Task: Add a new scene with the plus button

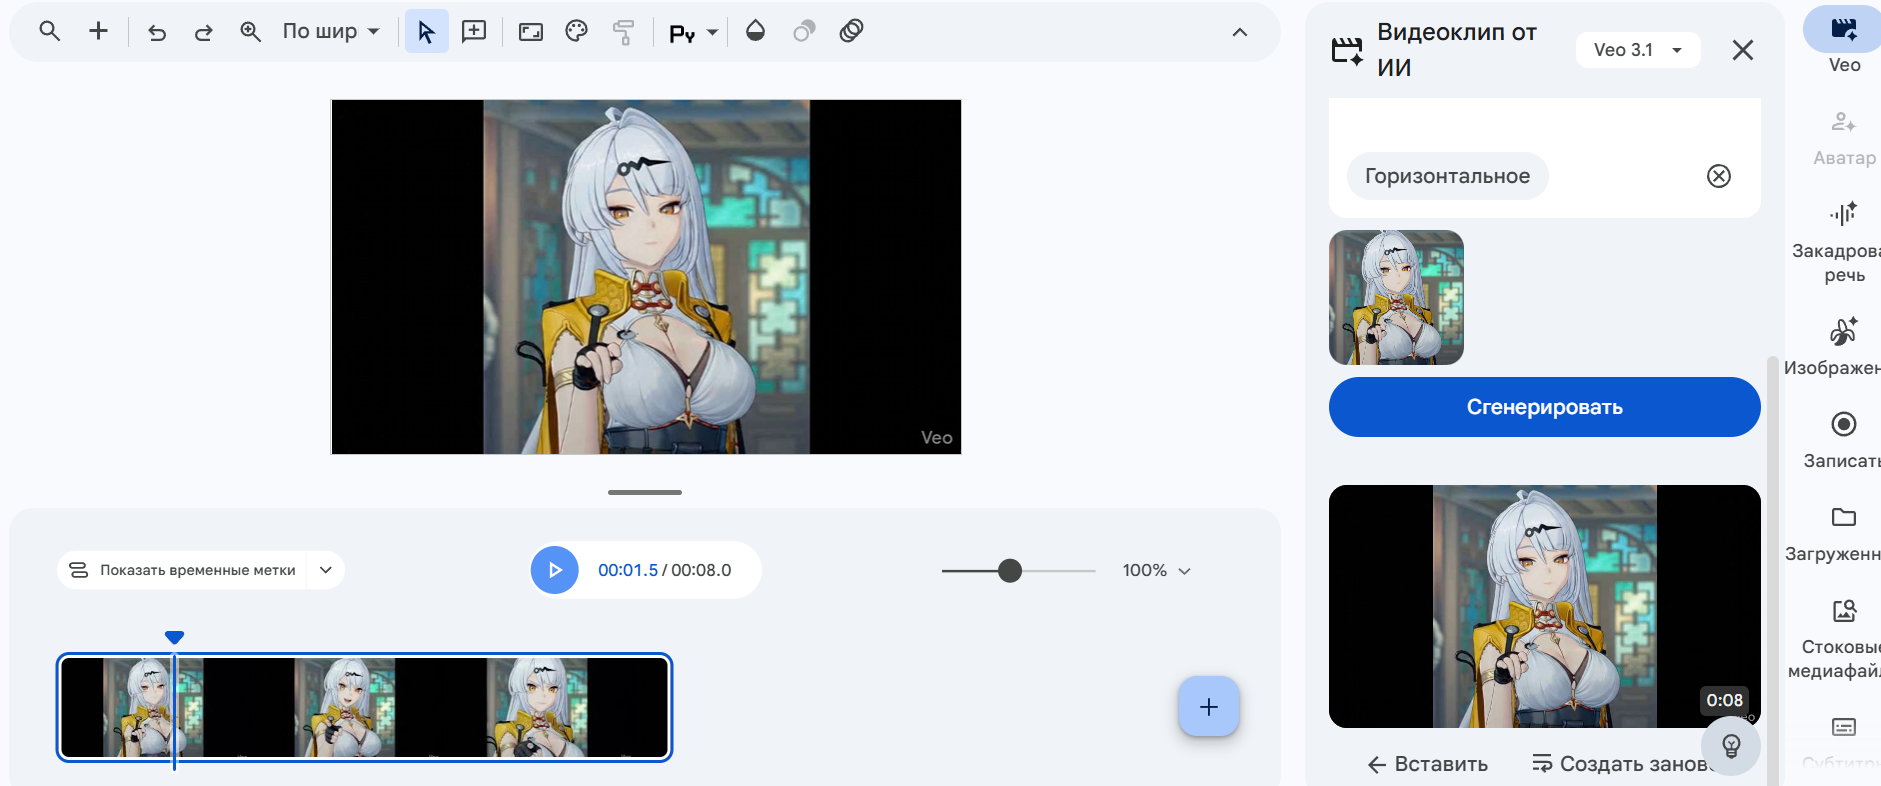Action: click(x=1209, y=707)
